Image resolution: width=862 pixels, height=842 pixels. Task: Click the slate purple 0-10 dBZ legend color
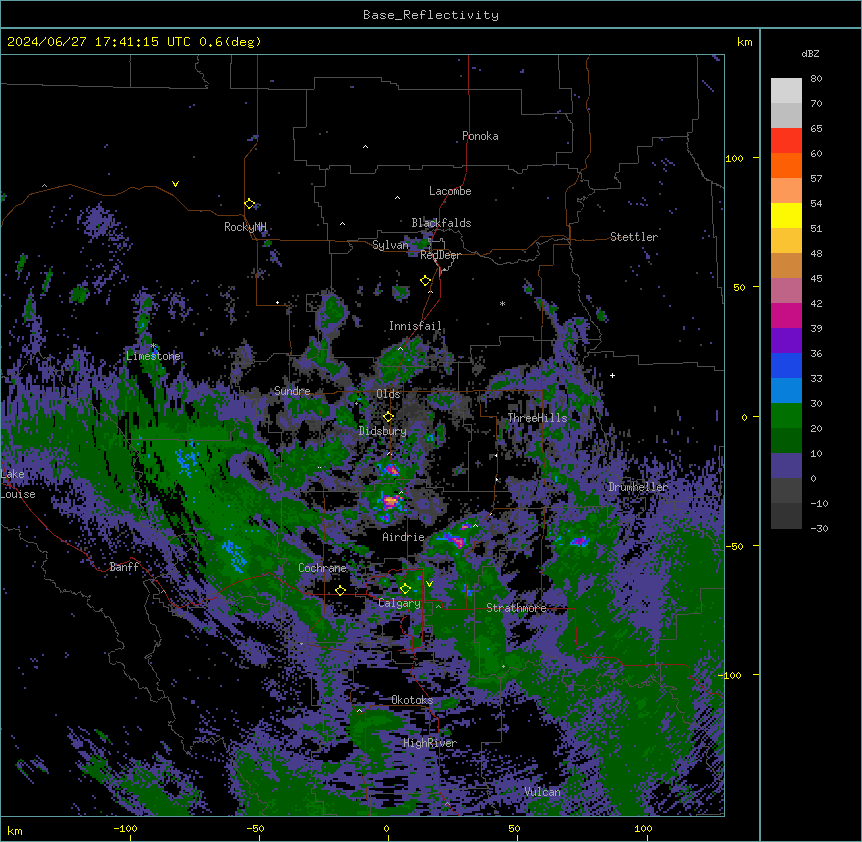click(786, 466)
